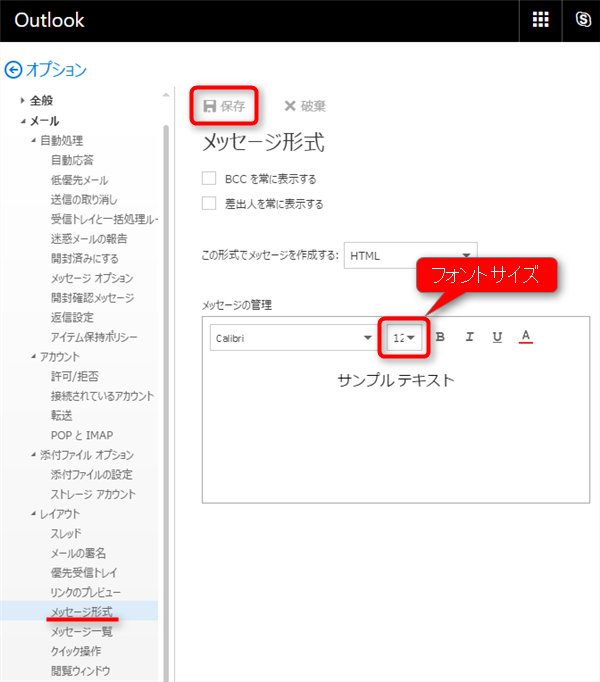Image resolution: width=600 pixels, height=682 pixels.
Task: Open 優先受信トレイ settings
Action: (x=84, y=573)
